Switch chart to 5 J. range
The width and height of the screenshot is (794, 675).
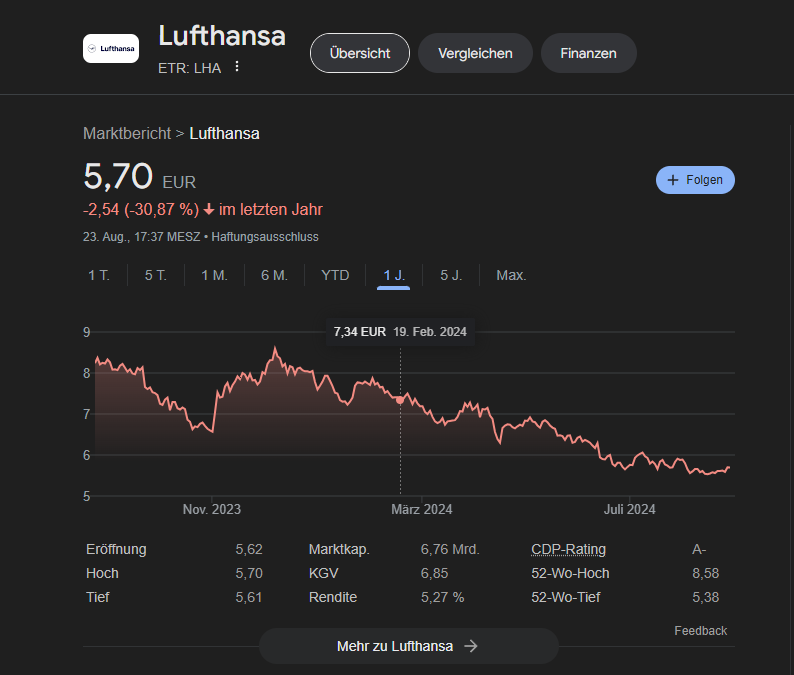451,275
